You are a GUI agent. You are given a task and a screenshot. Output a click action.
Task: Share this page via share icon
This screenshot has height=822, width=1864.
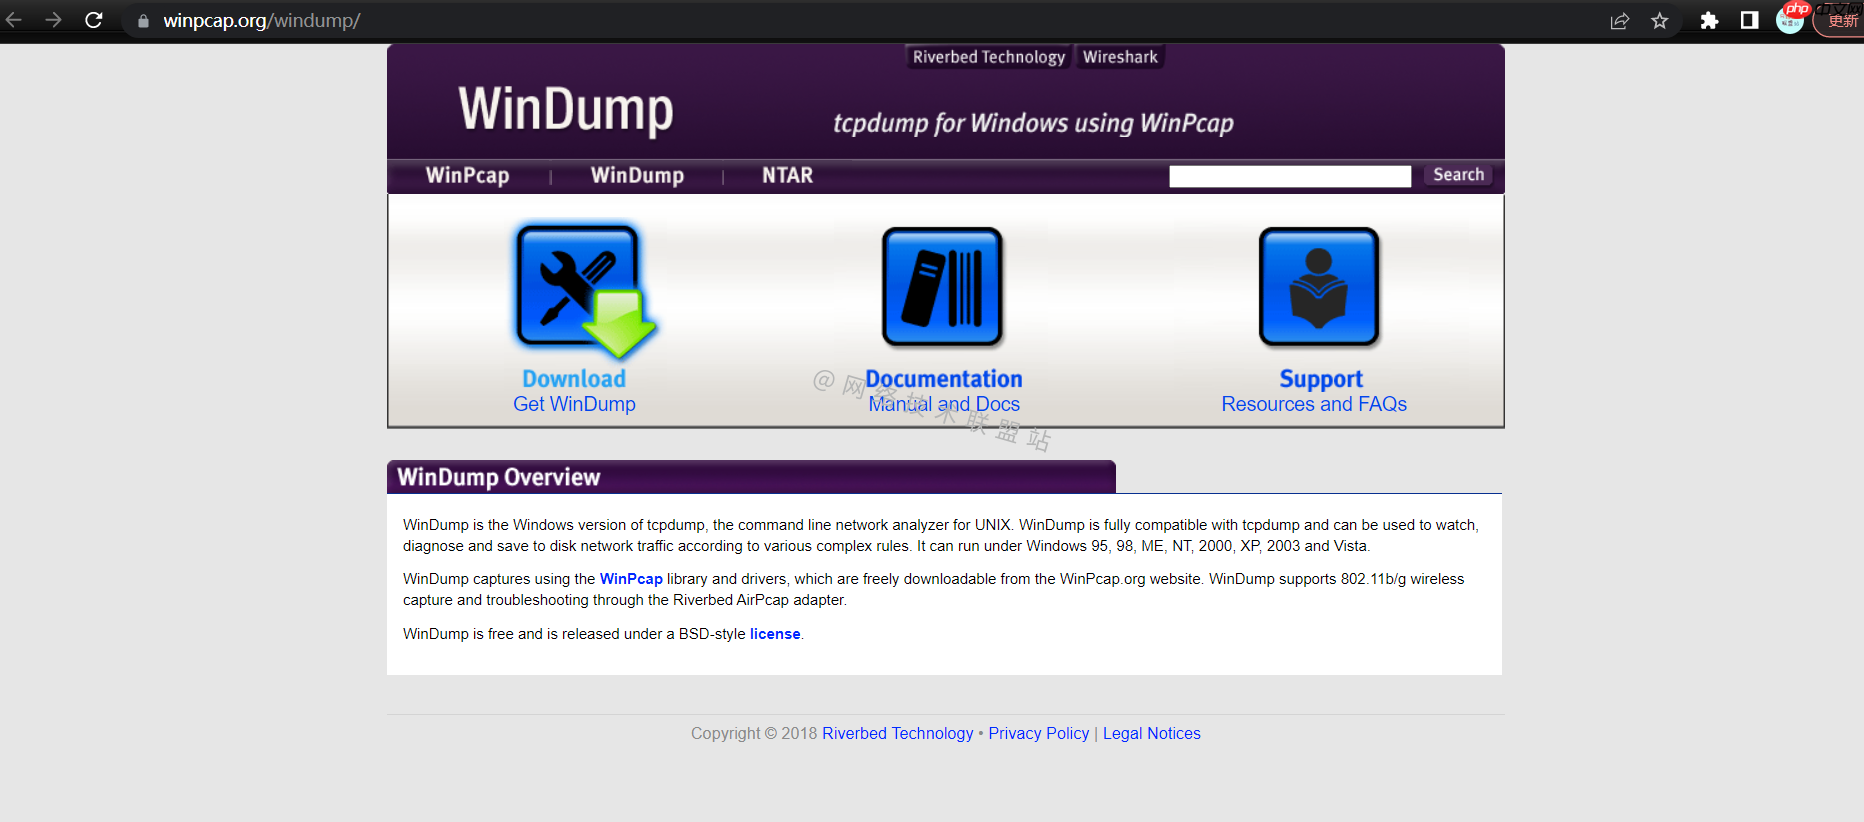coord(1620,21)
